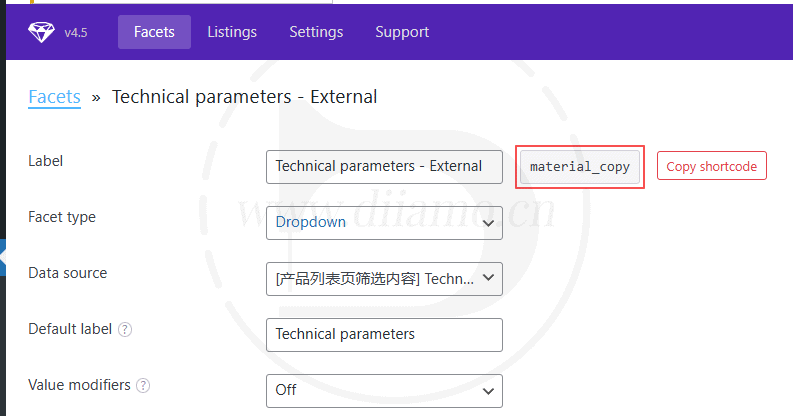
Task: Open the Value modifiers Off dropdown
Action: pos(384,391)
